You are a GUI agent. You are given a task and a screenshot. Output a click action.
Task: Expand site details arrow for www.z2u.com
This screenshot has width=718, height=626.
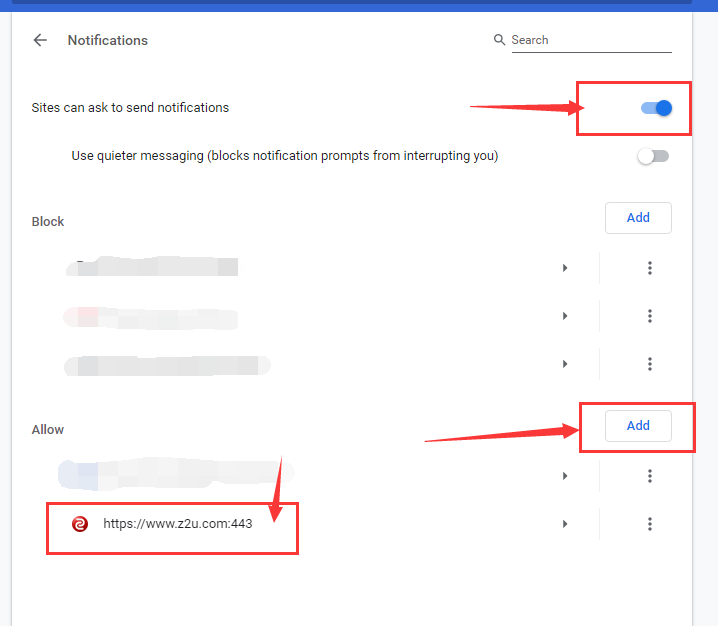coord(565,524)
